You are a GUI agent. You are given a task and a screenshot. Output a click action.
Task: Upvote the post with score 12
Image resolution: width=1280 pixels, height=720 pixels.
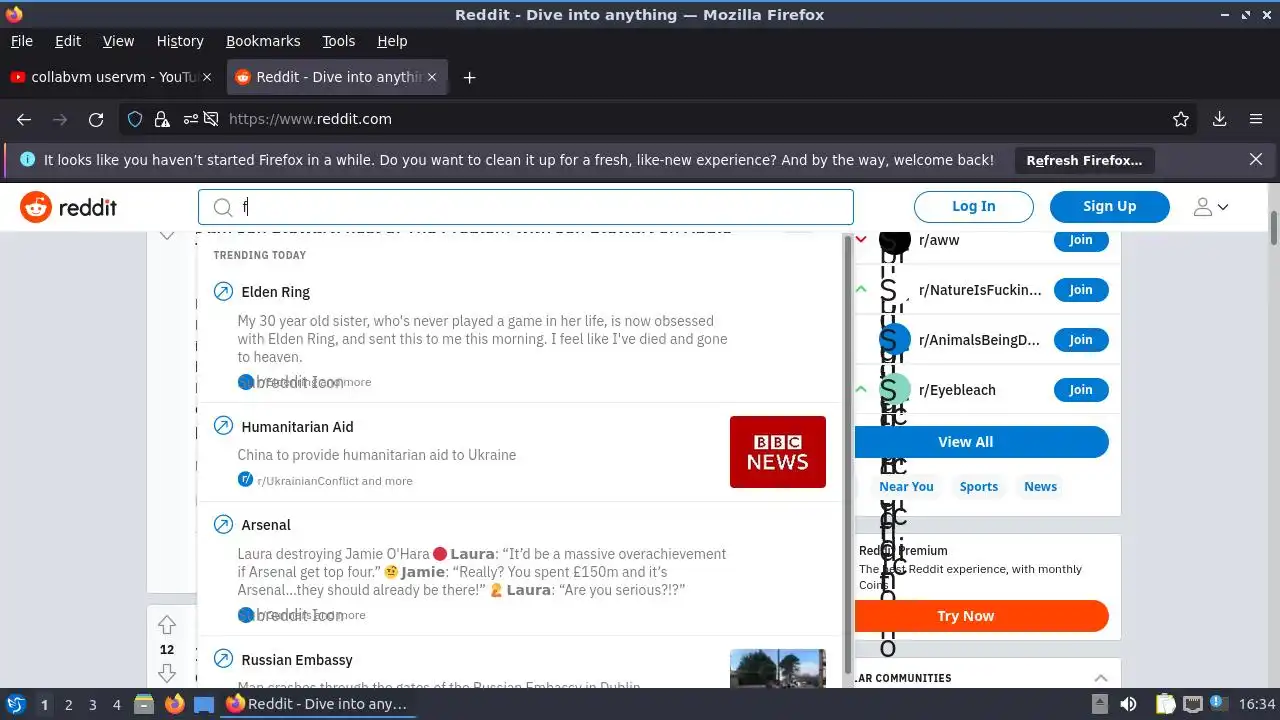[x=167, y=625]
